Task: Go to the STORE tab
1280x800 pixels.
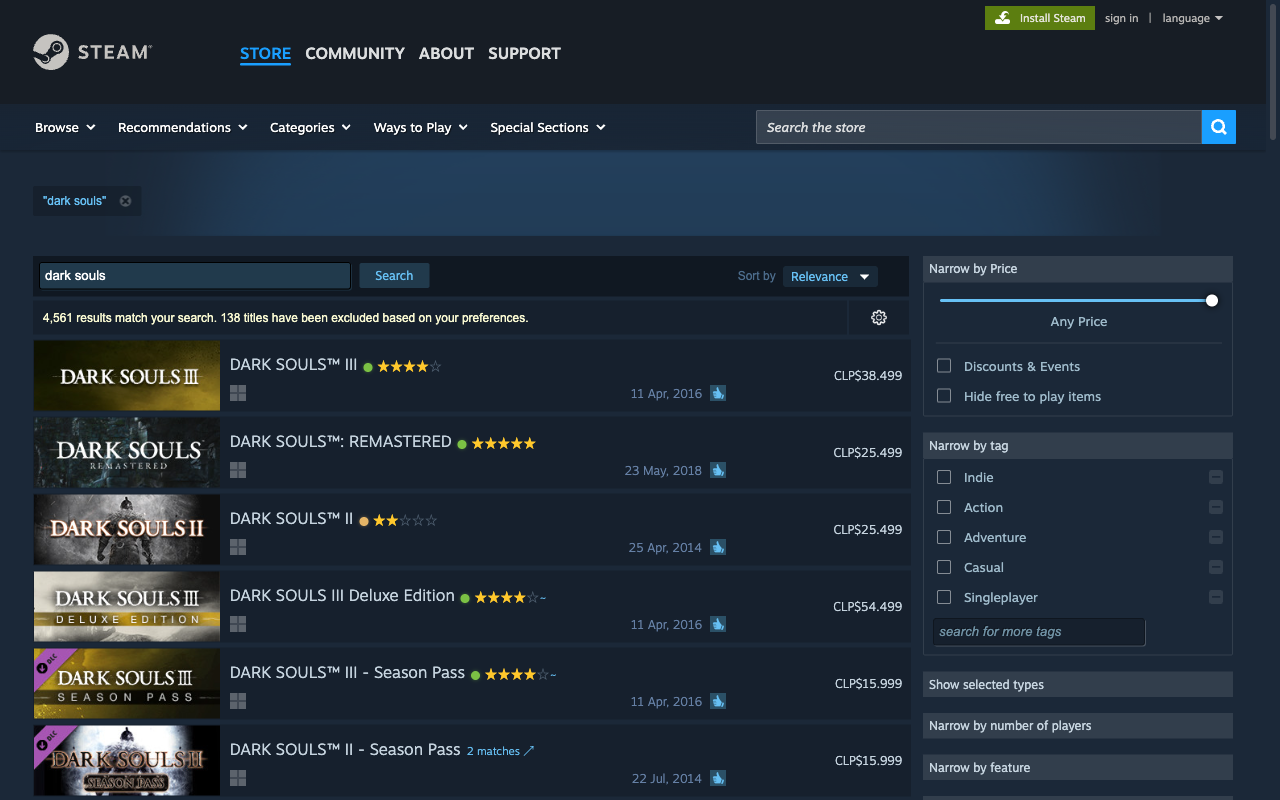Action: [265, 53]
